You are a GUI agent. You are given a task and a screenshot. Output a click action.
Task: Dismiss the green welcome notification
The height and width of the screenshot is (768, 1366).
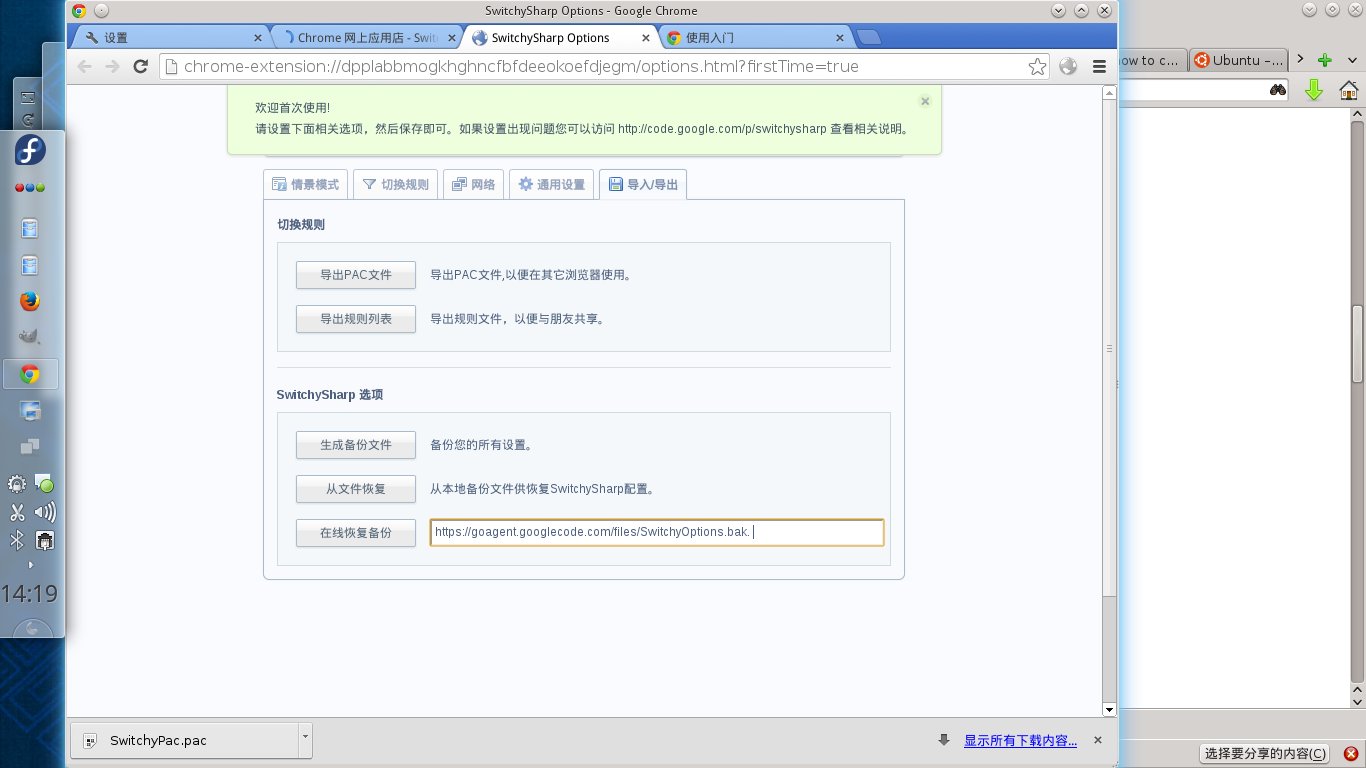click(x=925, y=101)
